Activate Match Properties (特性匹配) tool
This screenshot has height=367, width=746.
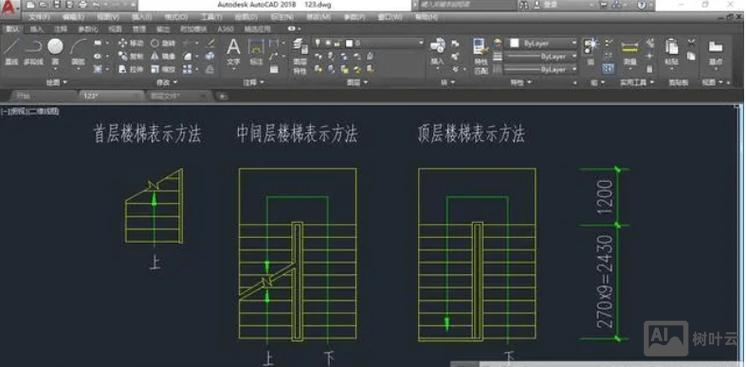point(481,56)
